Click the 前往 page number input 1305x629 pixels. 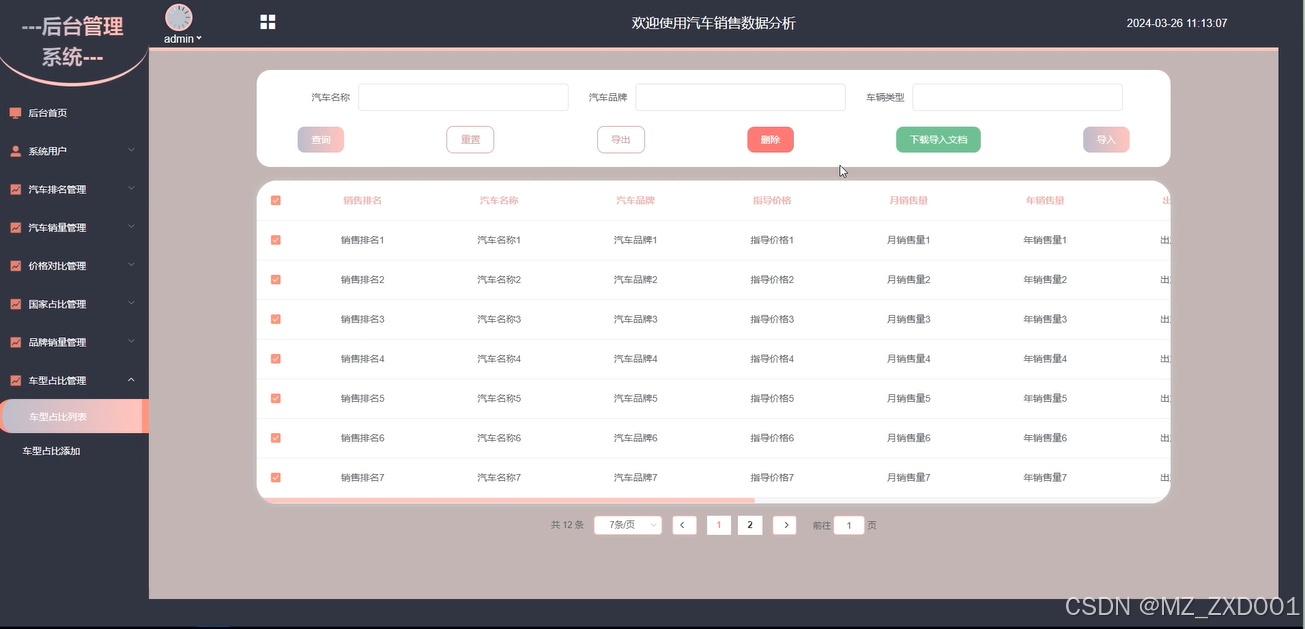(848, 525)
